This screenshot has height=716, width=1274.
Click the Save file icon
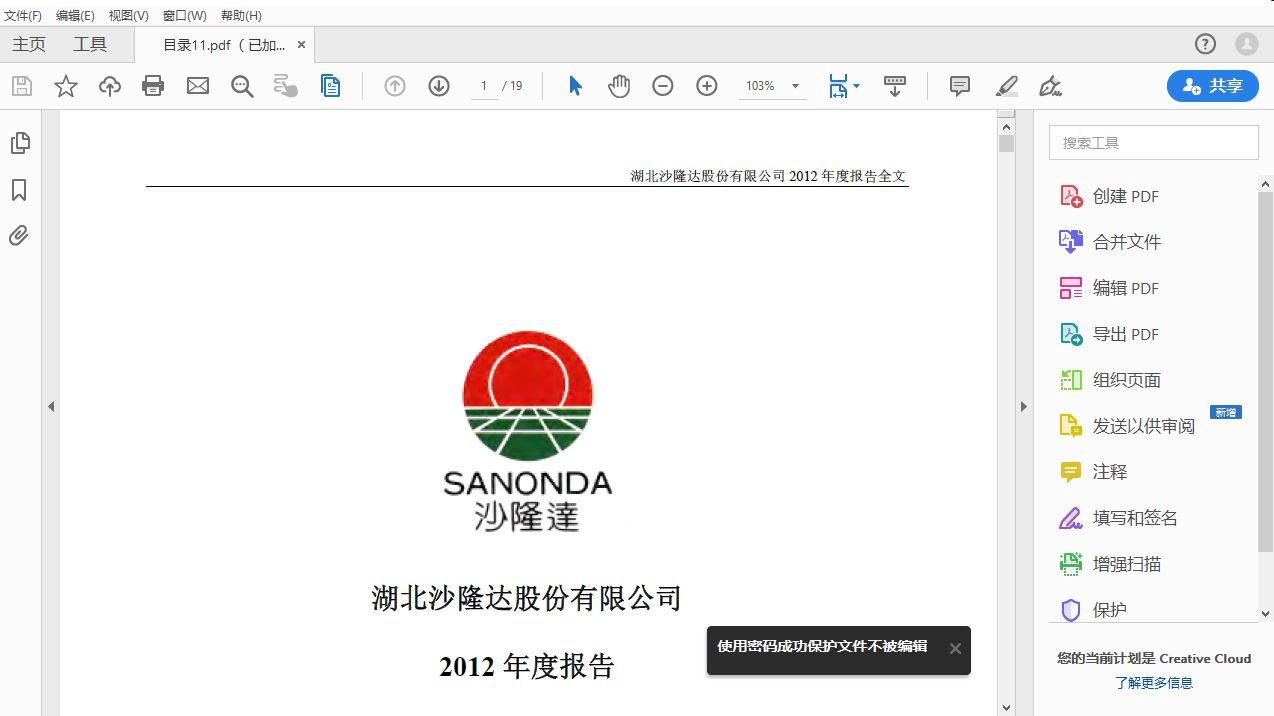click(22, 86)
